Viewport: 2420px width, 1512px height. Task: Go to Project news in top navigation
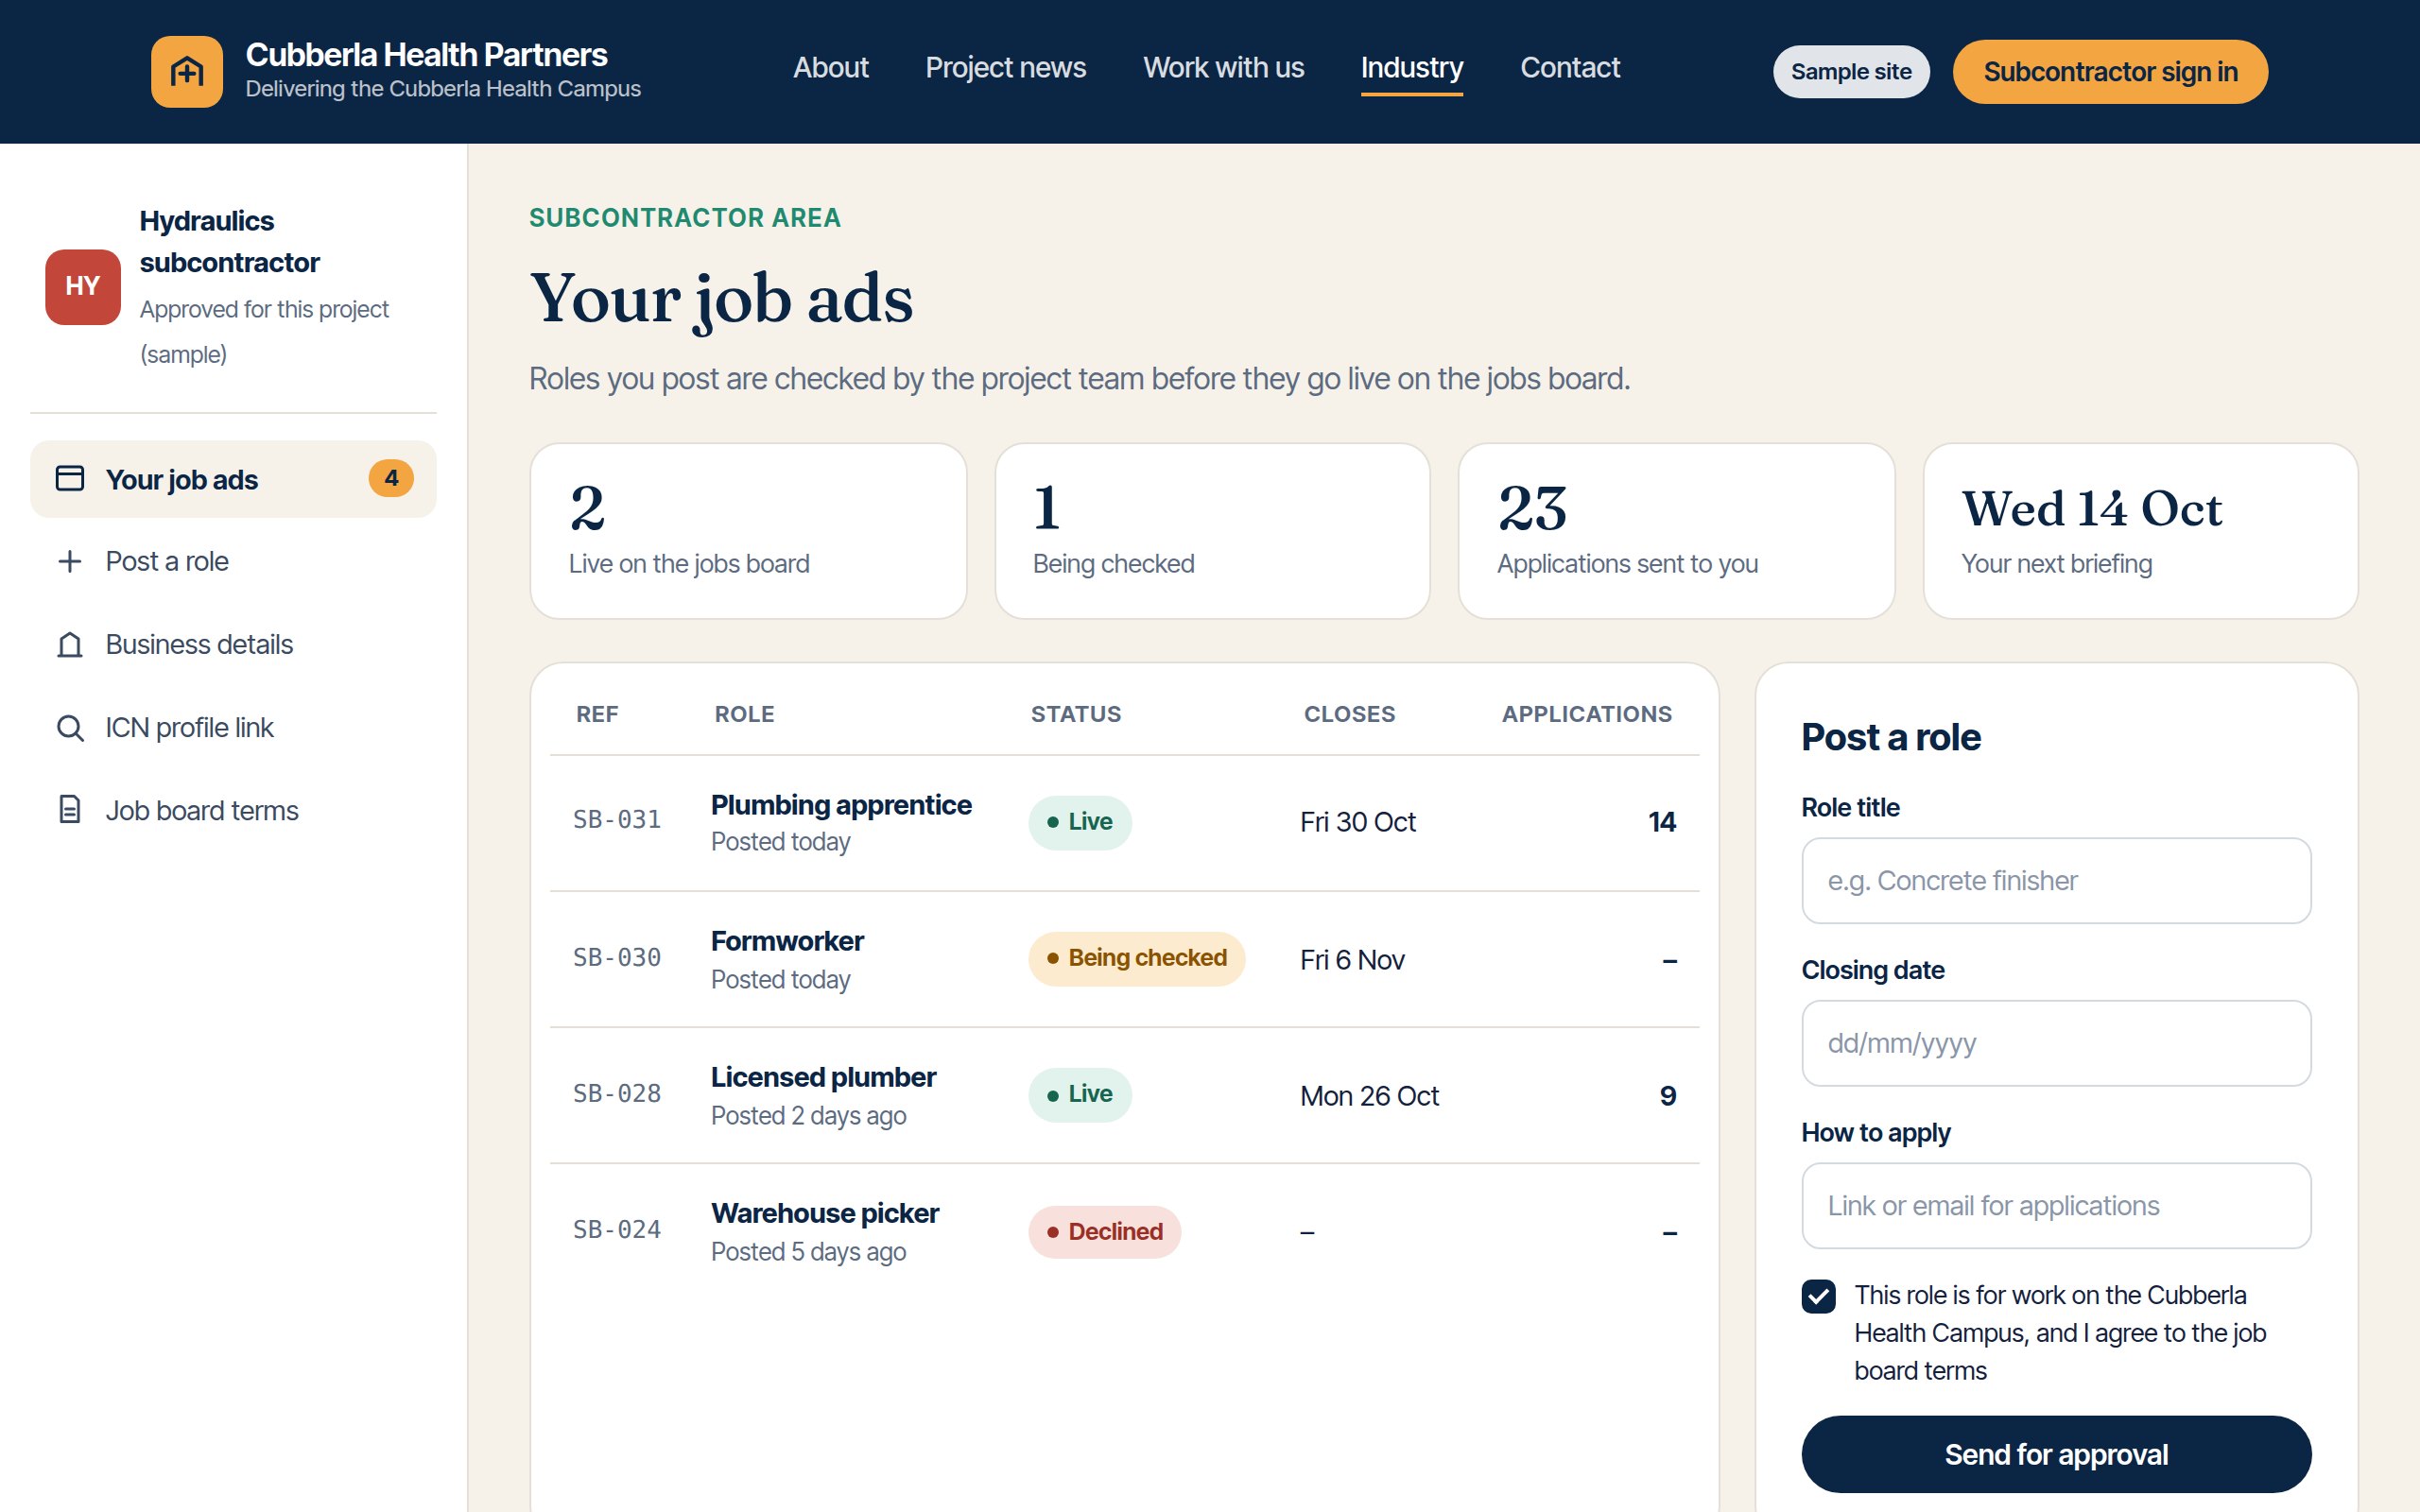(x=1005, y=68)
